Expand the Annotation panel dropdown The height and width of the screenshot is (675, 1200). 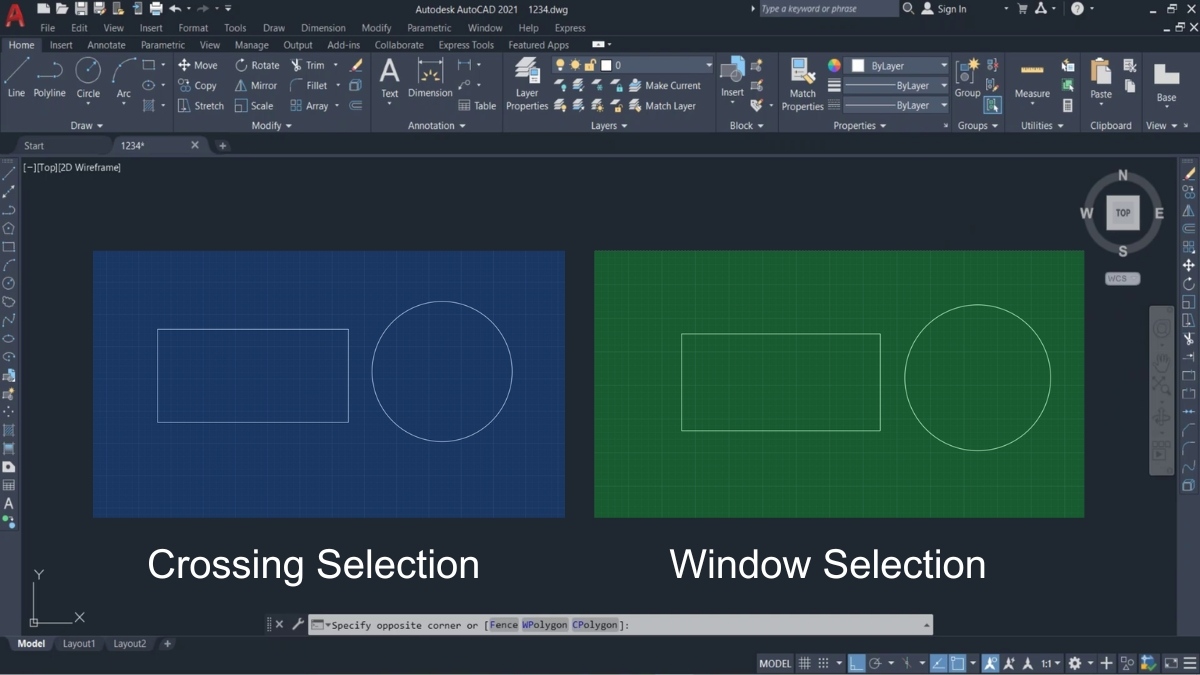tap(437, 126)
